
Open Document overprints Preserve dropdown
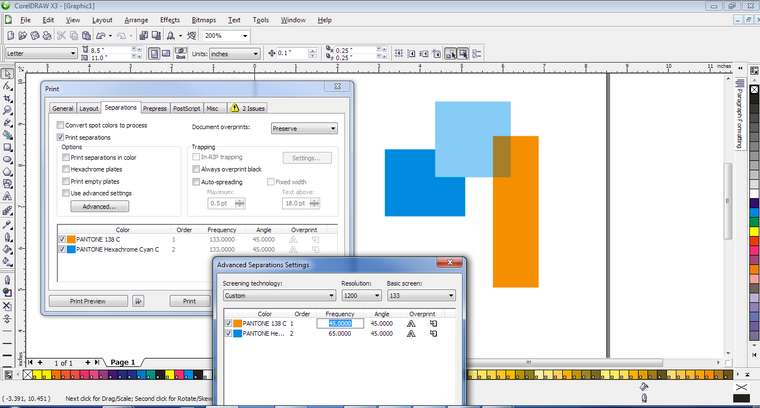tap(304, 128)
